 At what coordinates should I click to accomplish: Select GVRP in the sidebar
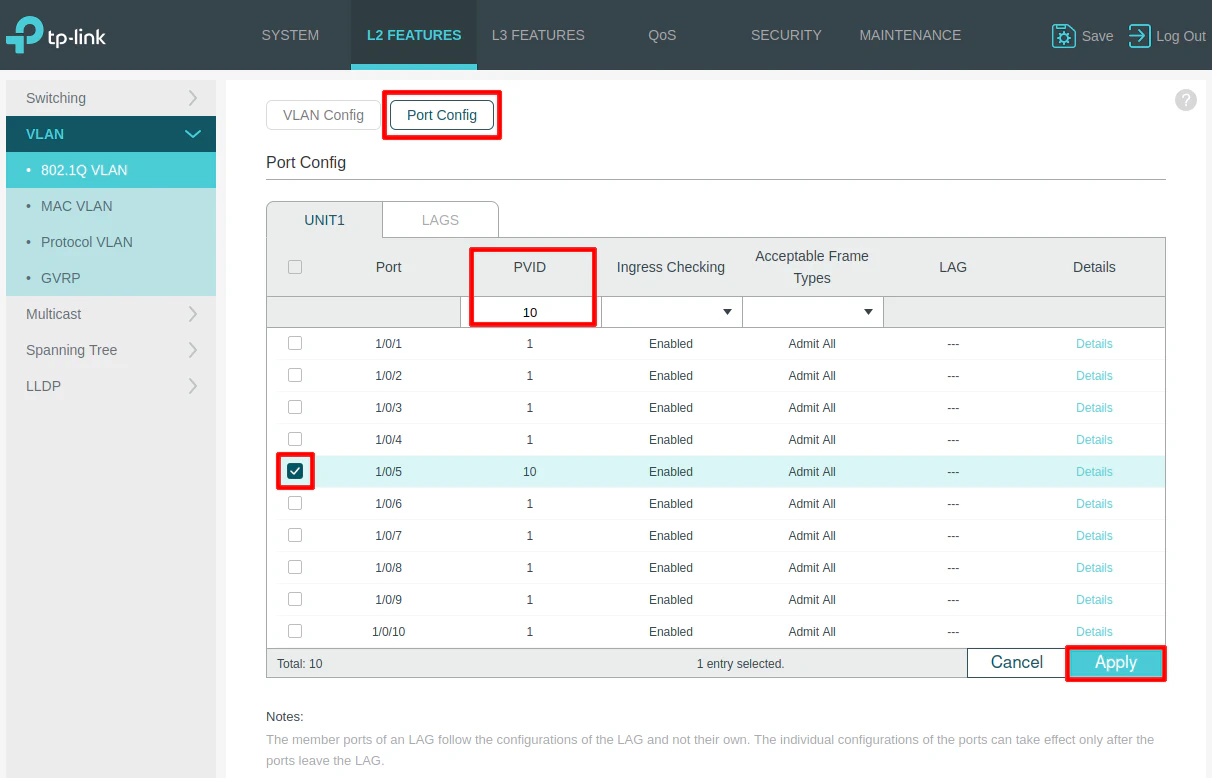pos(111,278)
